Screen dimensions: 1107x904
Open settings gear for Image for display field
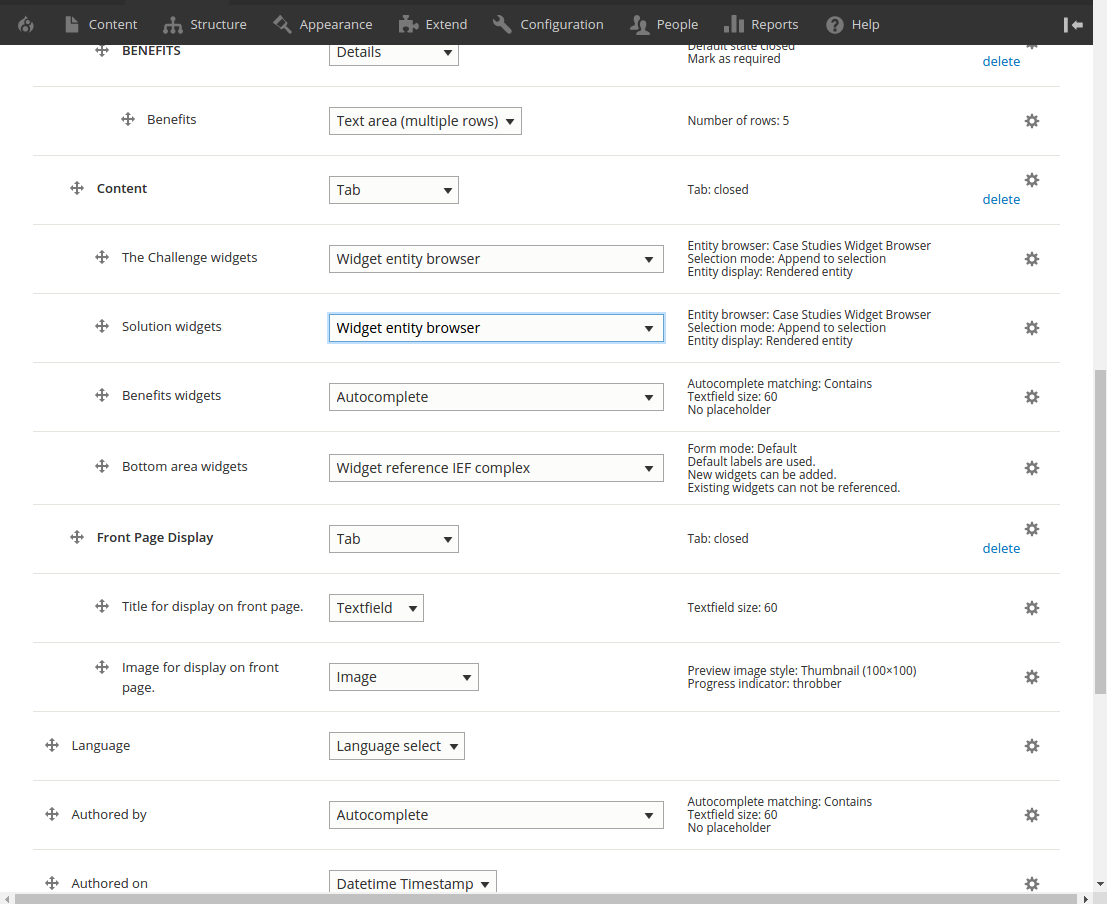(x=1031, y=677)
